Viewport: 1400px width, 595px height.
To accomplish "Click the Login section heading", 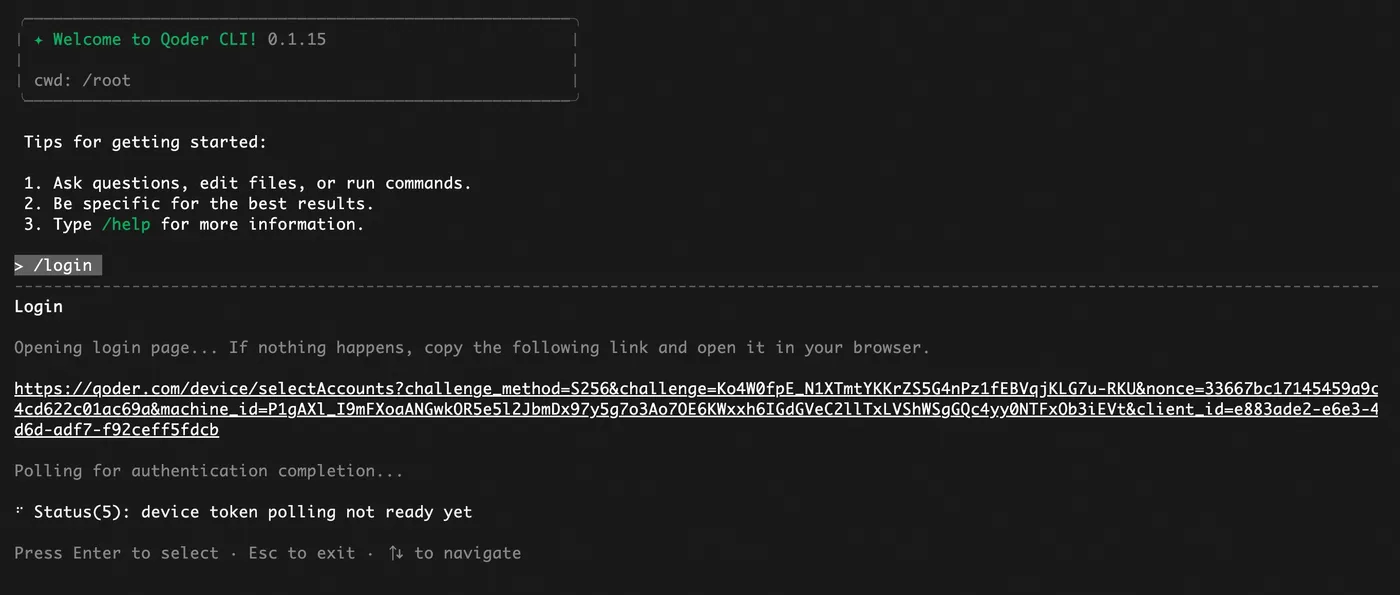I will pyautogui.click(x=38, y=306).
